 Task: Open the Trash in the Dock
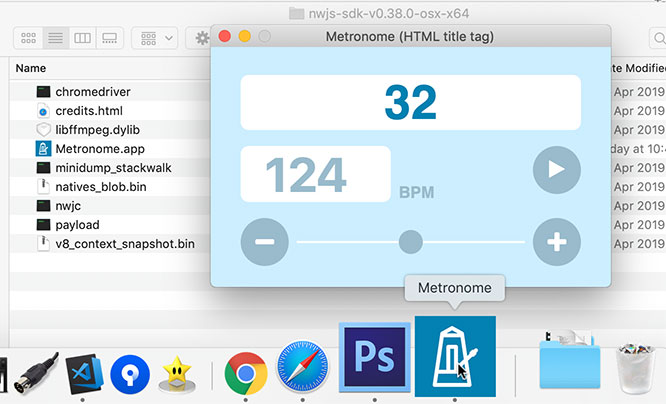pos(635,369)
